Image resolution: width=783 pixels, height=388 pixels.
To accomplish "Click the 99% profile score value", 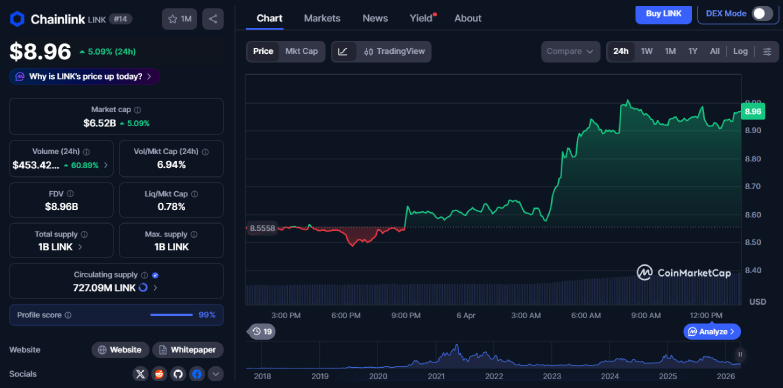I will 207,315.
